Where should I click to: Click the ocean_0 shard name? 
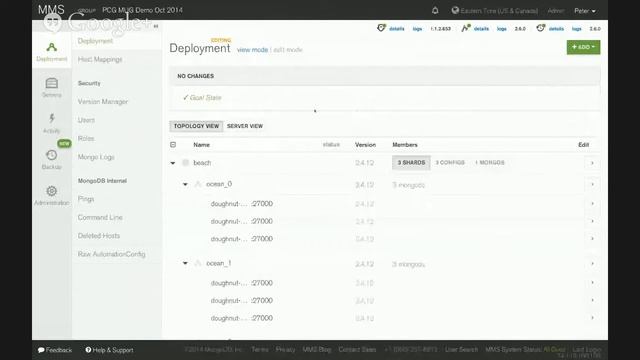(x=219, y=184)
